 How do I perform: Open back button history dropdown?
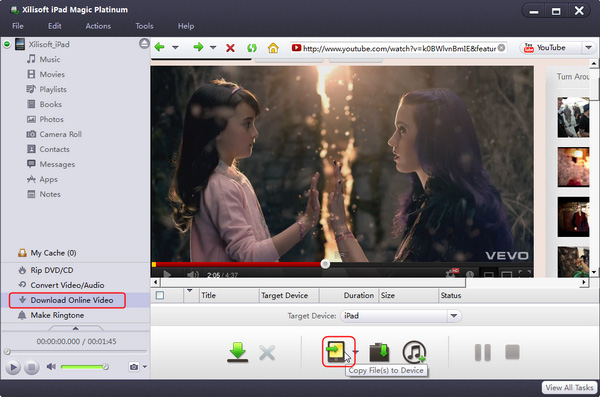pos(175,48)
